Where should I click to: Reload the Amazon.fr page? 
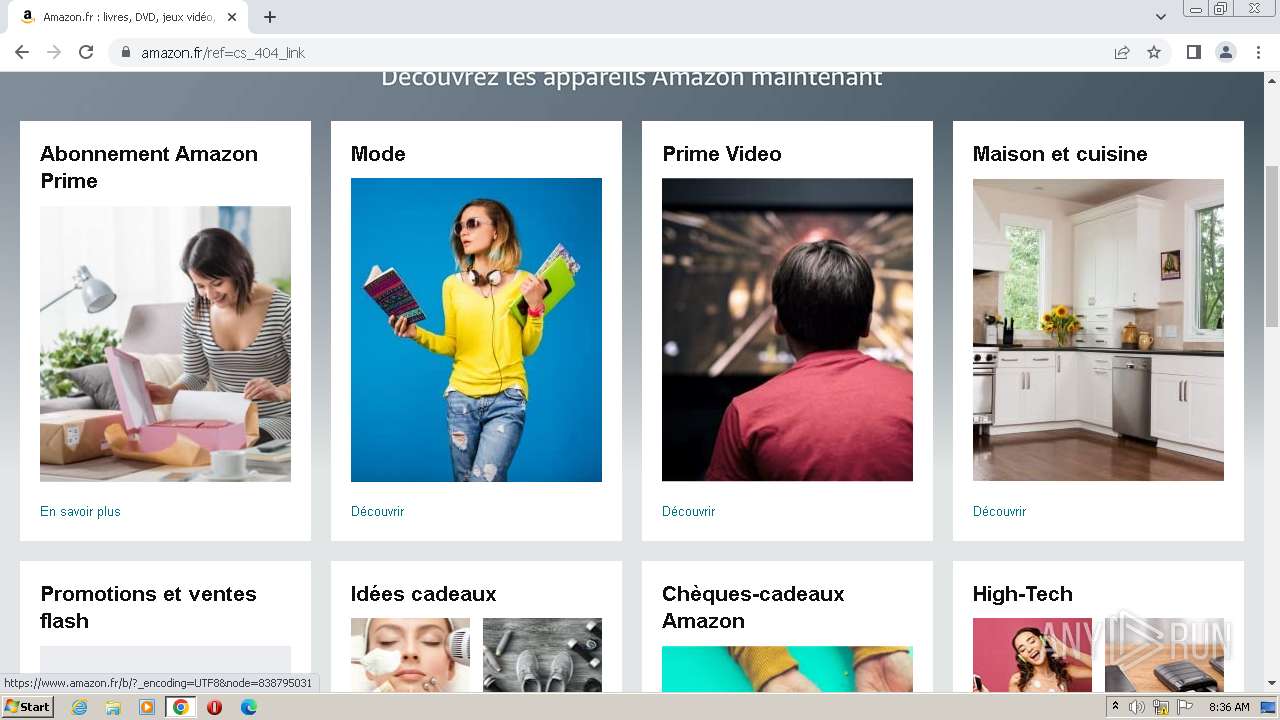tap(86, 52)
